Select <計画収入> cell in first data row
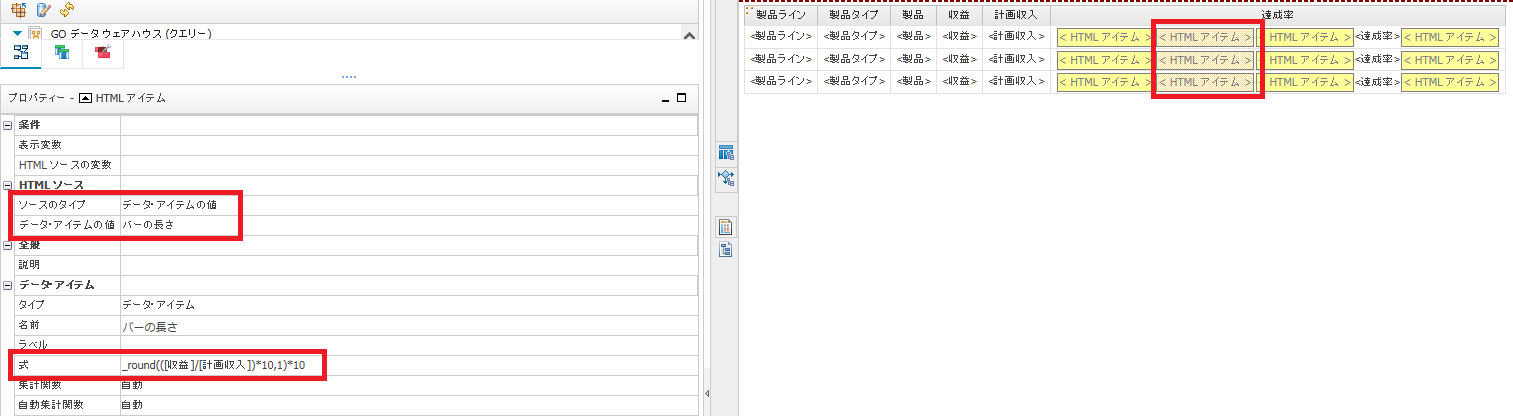 (1017, 36)
